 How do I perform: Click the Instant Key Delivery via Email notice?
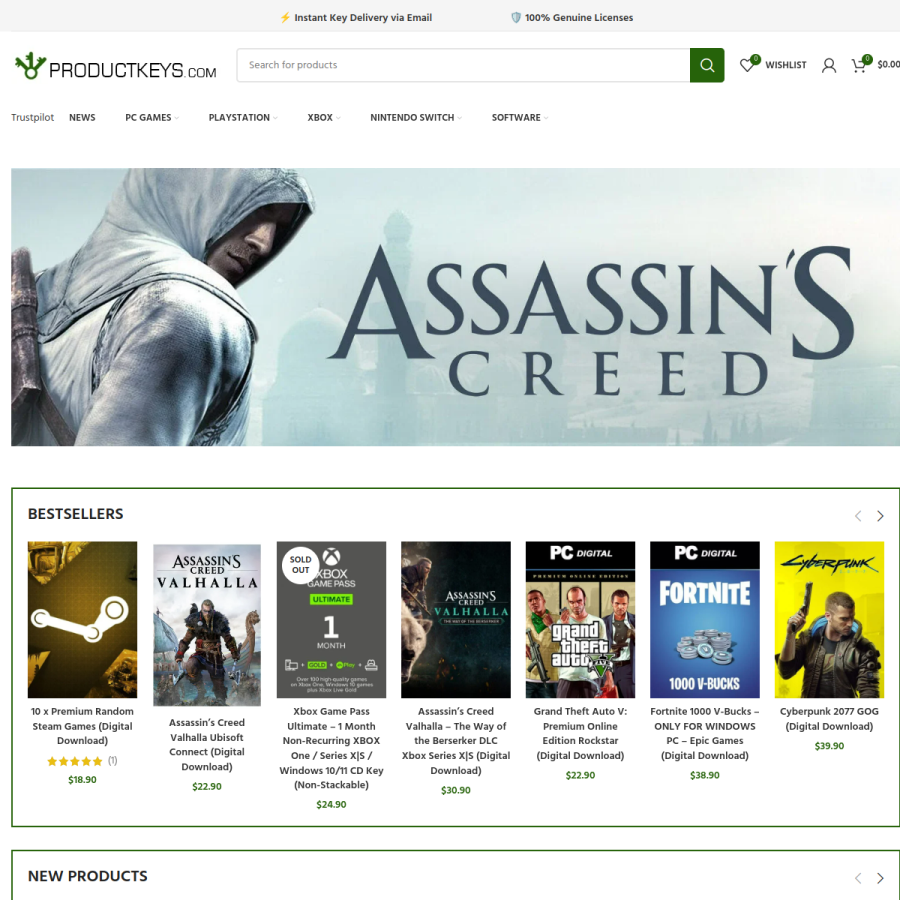(356, 18)
